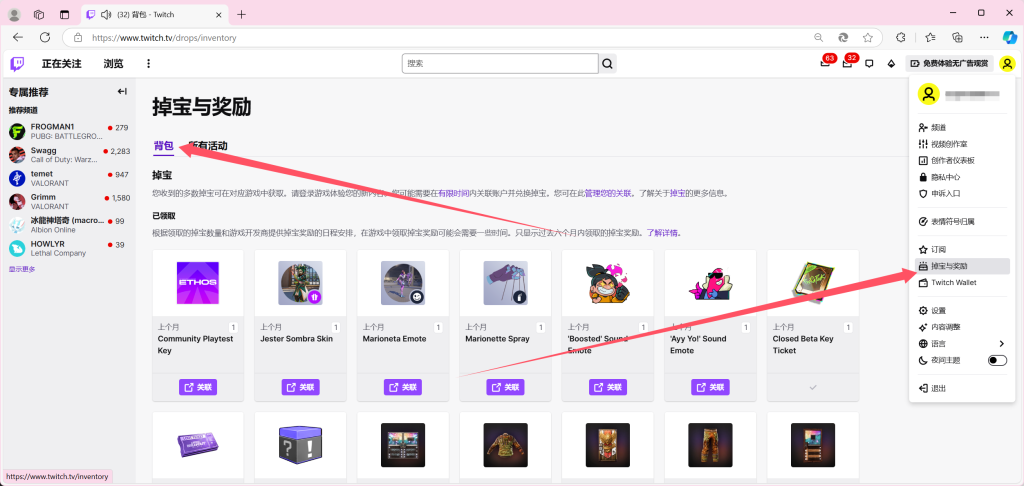
Task: Open the inbox icon with 63 badge
Action: (825, 63)
